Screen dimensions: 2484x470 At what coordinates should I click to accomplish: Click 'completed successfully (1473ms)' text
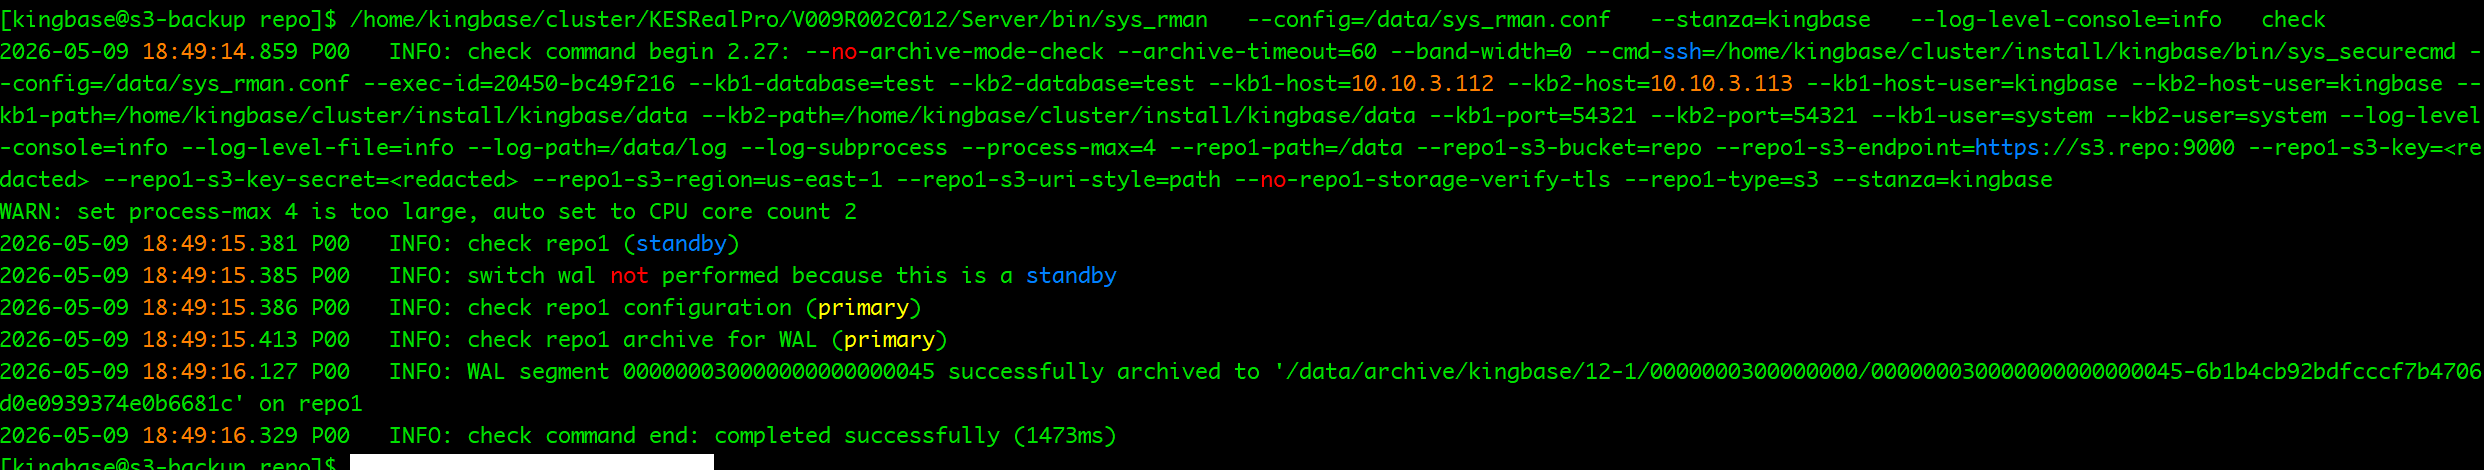coord(915,436)
